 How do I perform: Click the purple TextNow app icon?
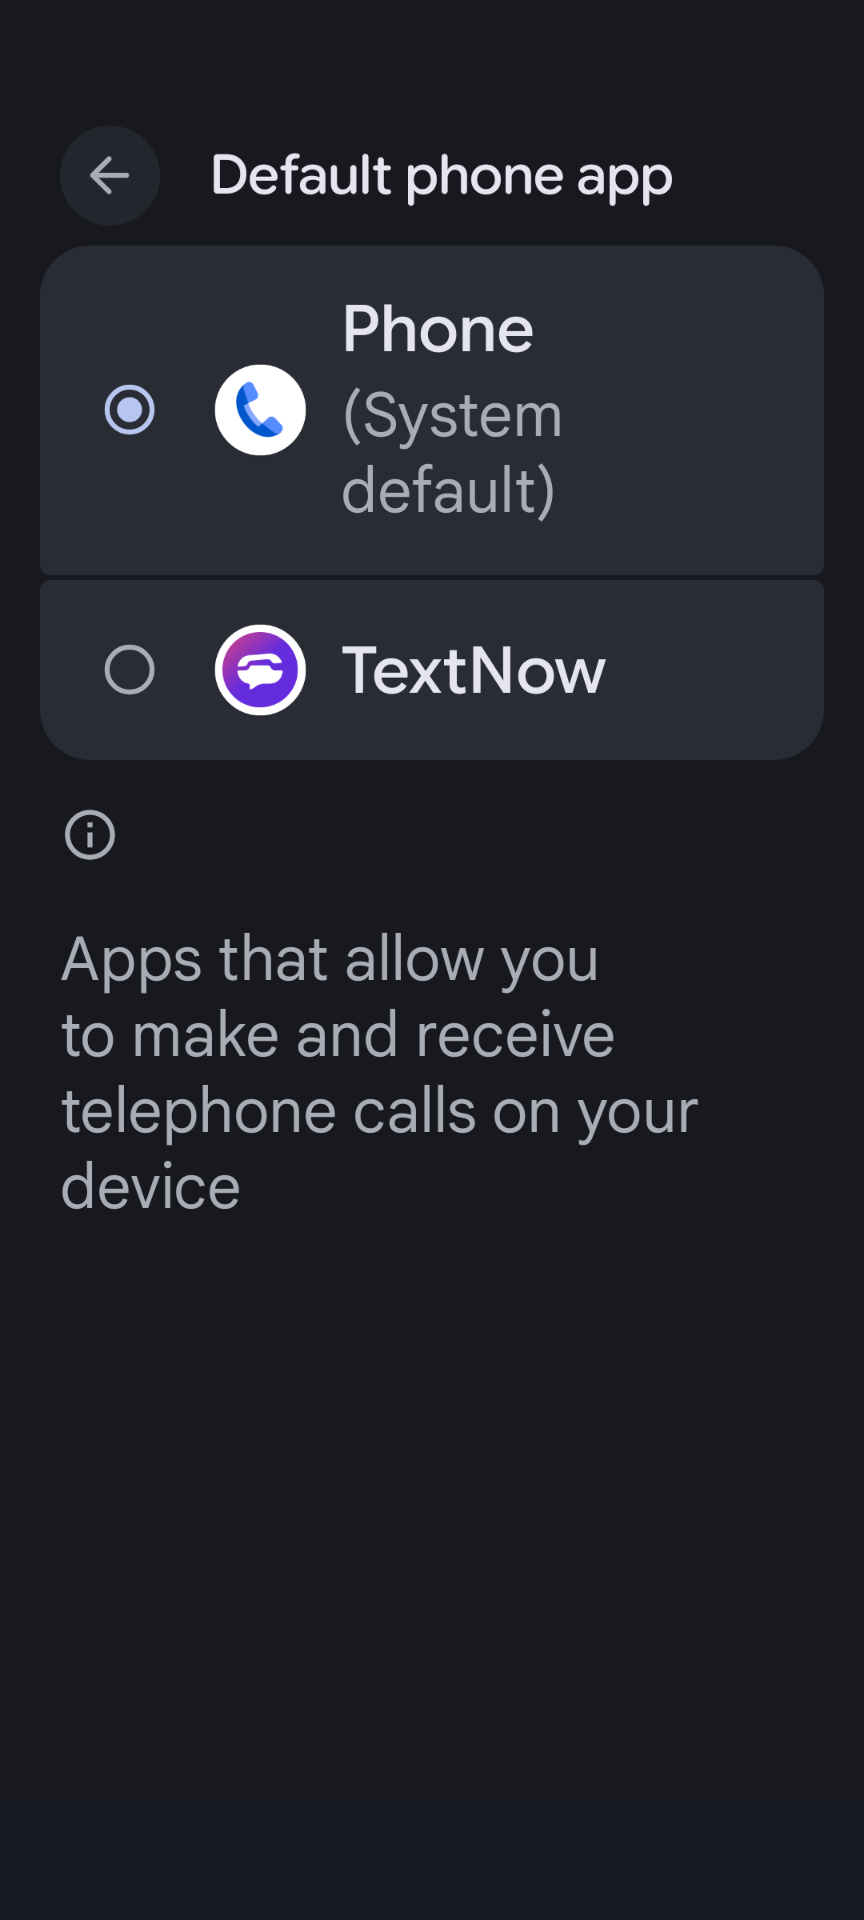pyautogui.click(x=260, y=670)
